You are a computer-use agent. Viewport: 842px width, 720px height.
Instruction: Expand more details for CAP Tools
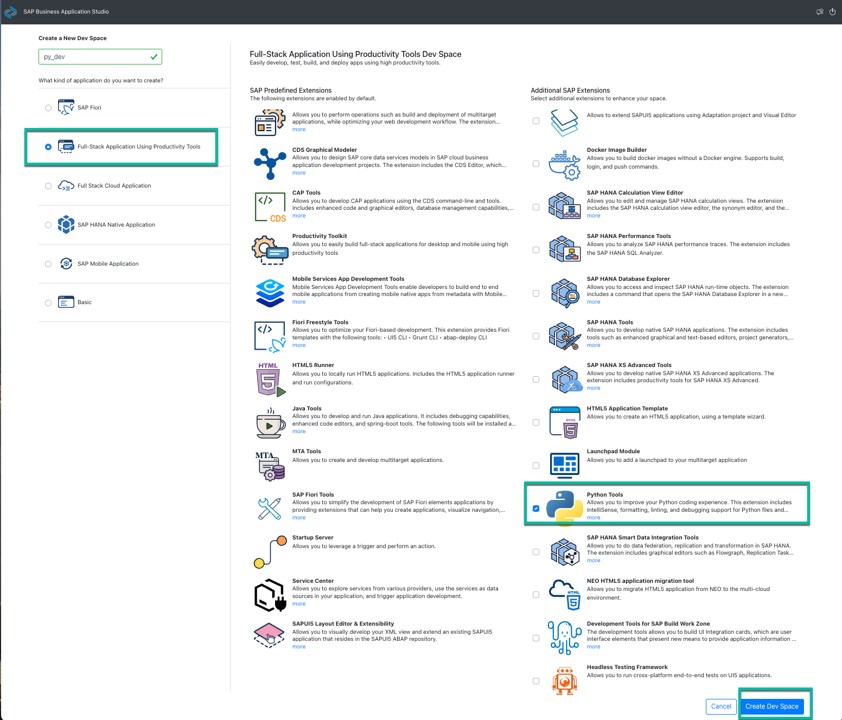[299, 214]
